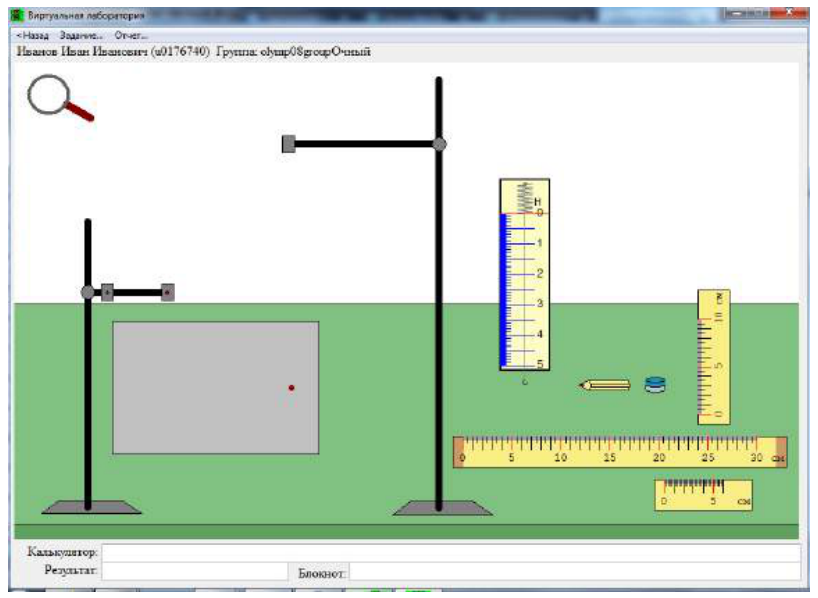
Task: Go back via the Назад menu
Action: point(33,35)
